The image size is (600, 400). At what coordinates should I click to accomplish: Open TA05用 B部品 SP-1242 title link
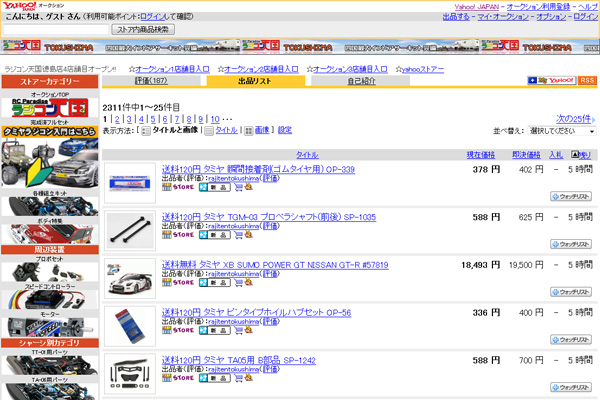pyautogui.click(x=239, y=360)
